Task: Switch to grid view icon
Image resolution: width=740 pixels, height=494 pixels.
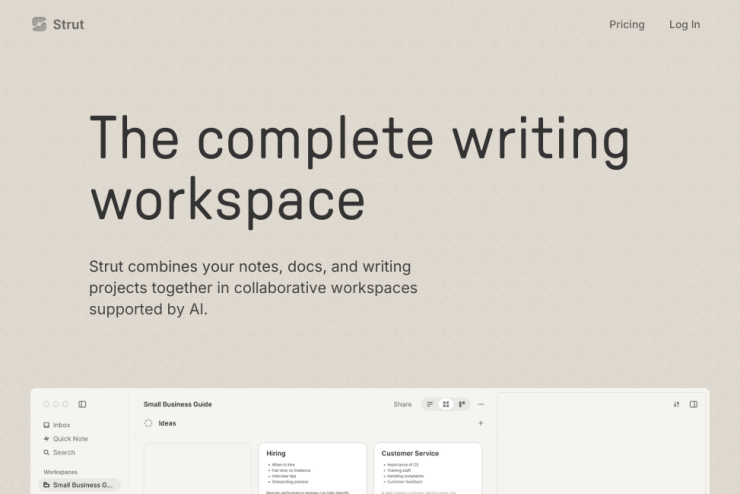Action: click(x=446, y=404)
